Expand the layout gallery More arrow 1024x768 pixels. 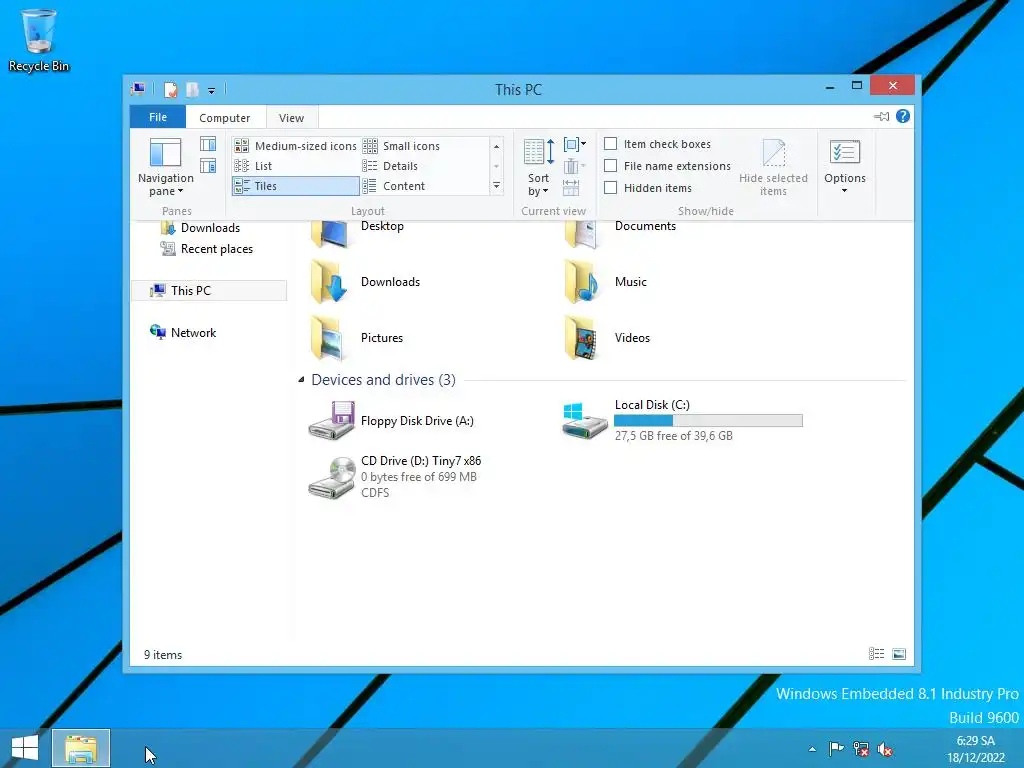point(496,186)
